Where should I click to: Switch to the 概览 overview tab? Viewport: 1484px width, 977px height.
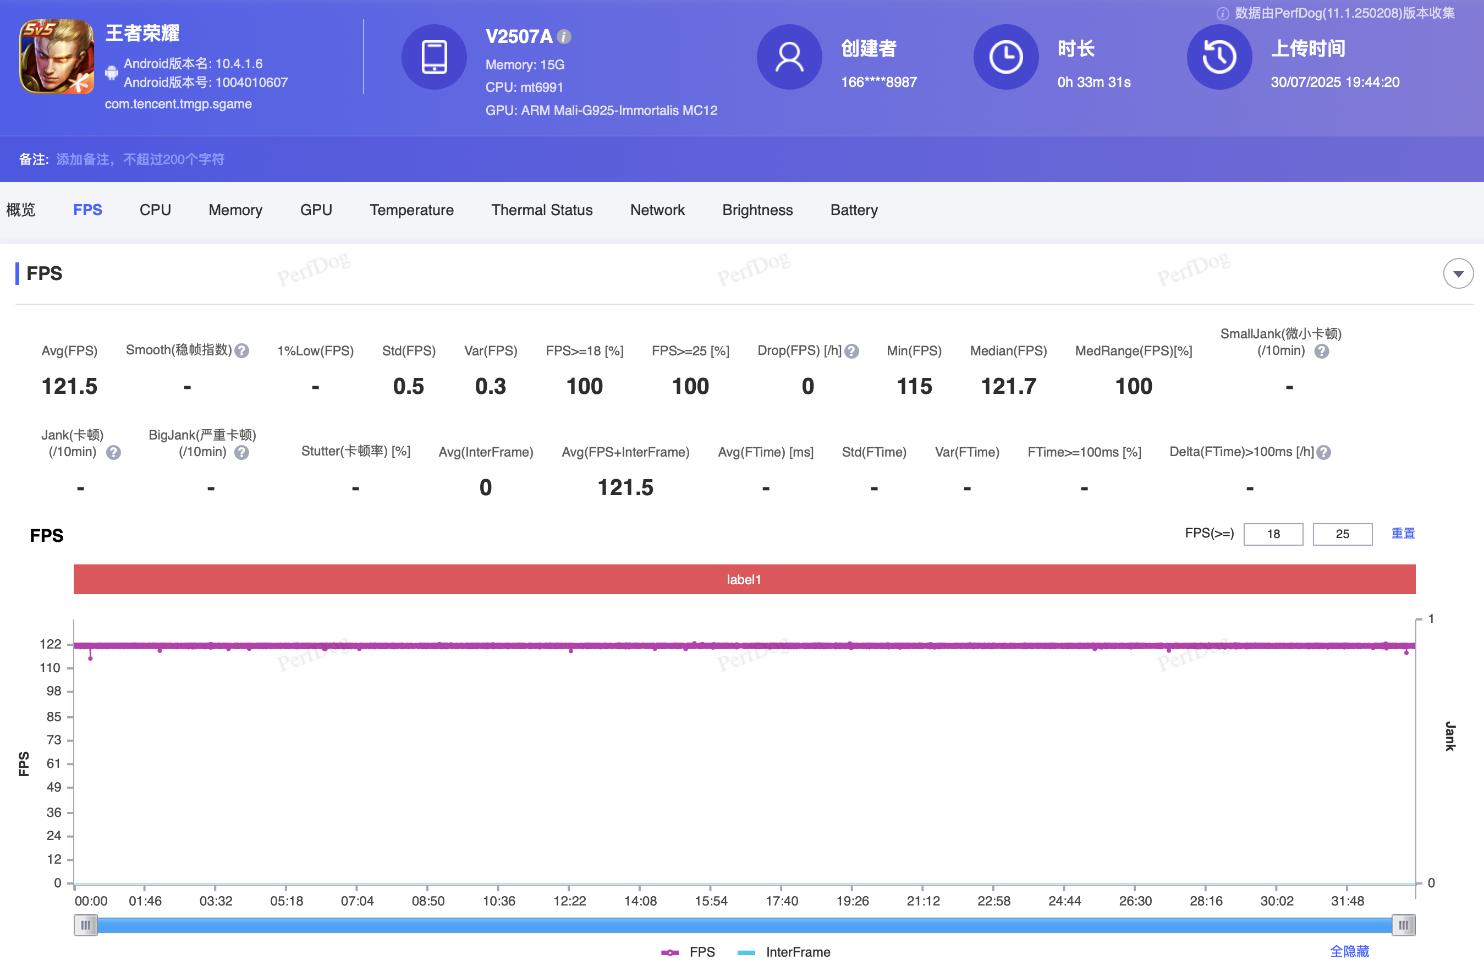(21, 210)
